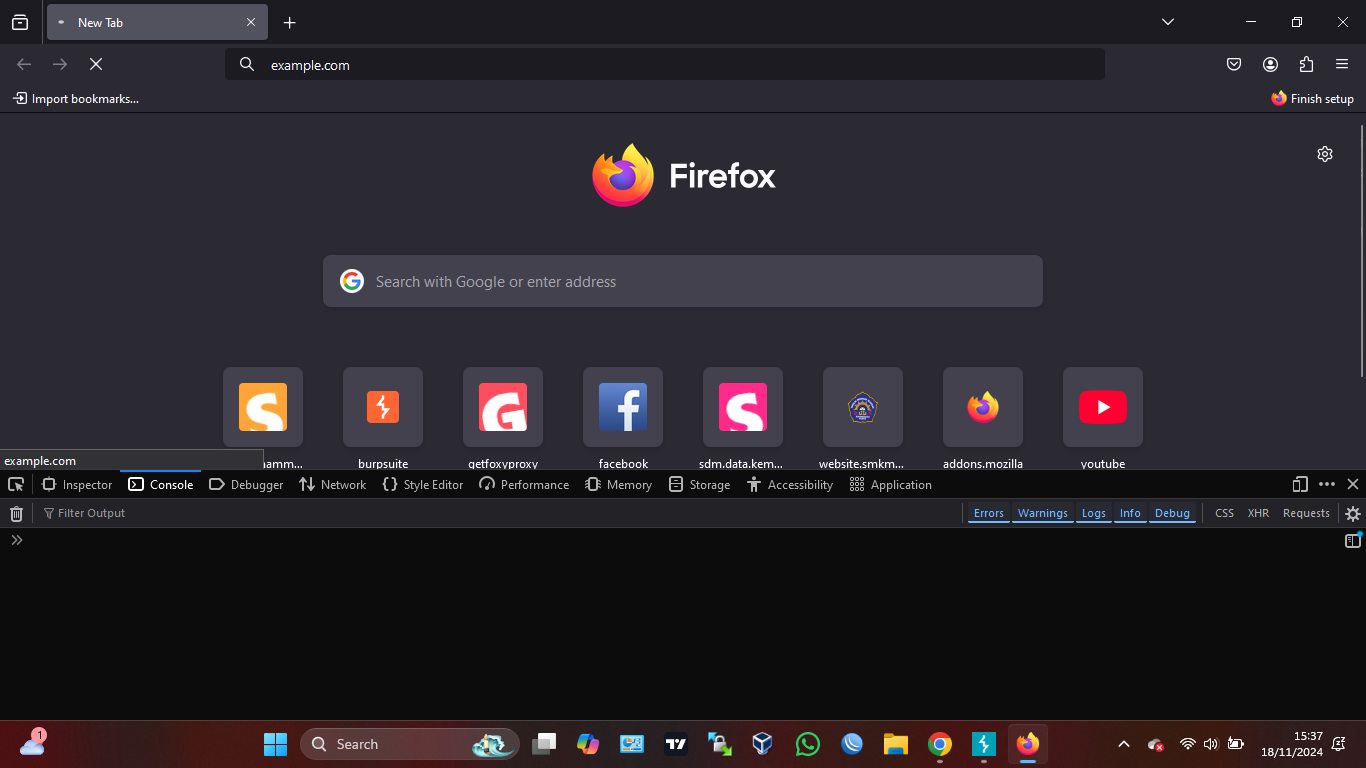
Task: Pick an element from the page
Action: pyautogui.click(x=16, y=484)
